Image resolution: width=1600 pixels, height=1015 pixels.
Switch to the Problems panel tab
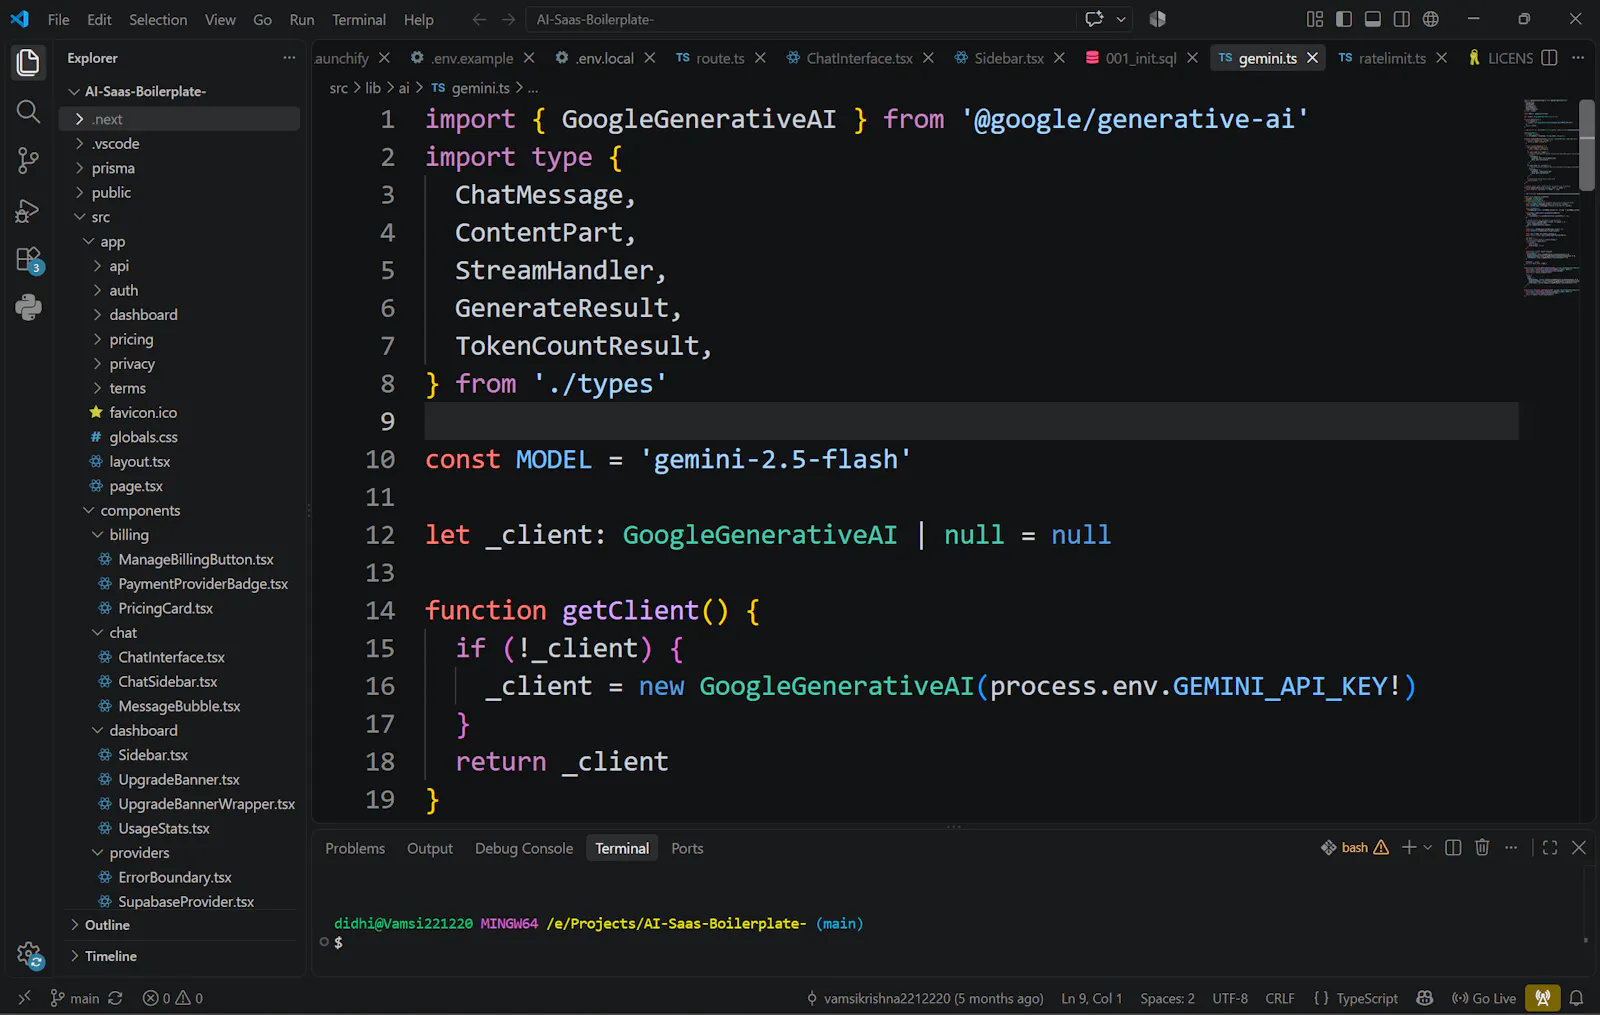[x=355, y=848]
